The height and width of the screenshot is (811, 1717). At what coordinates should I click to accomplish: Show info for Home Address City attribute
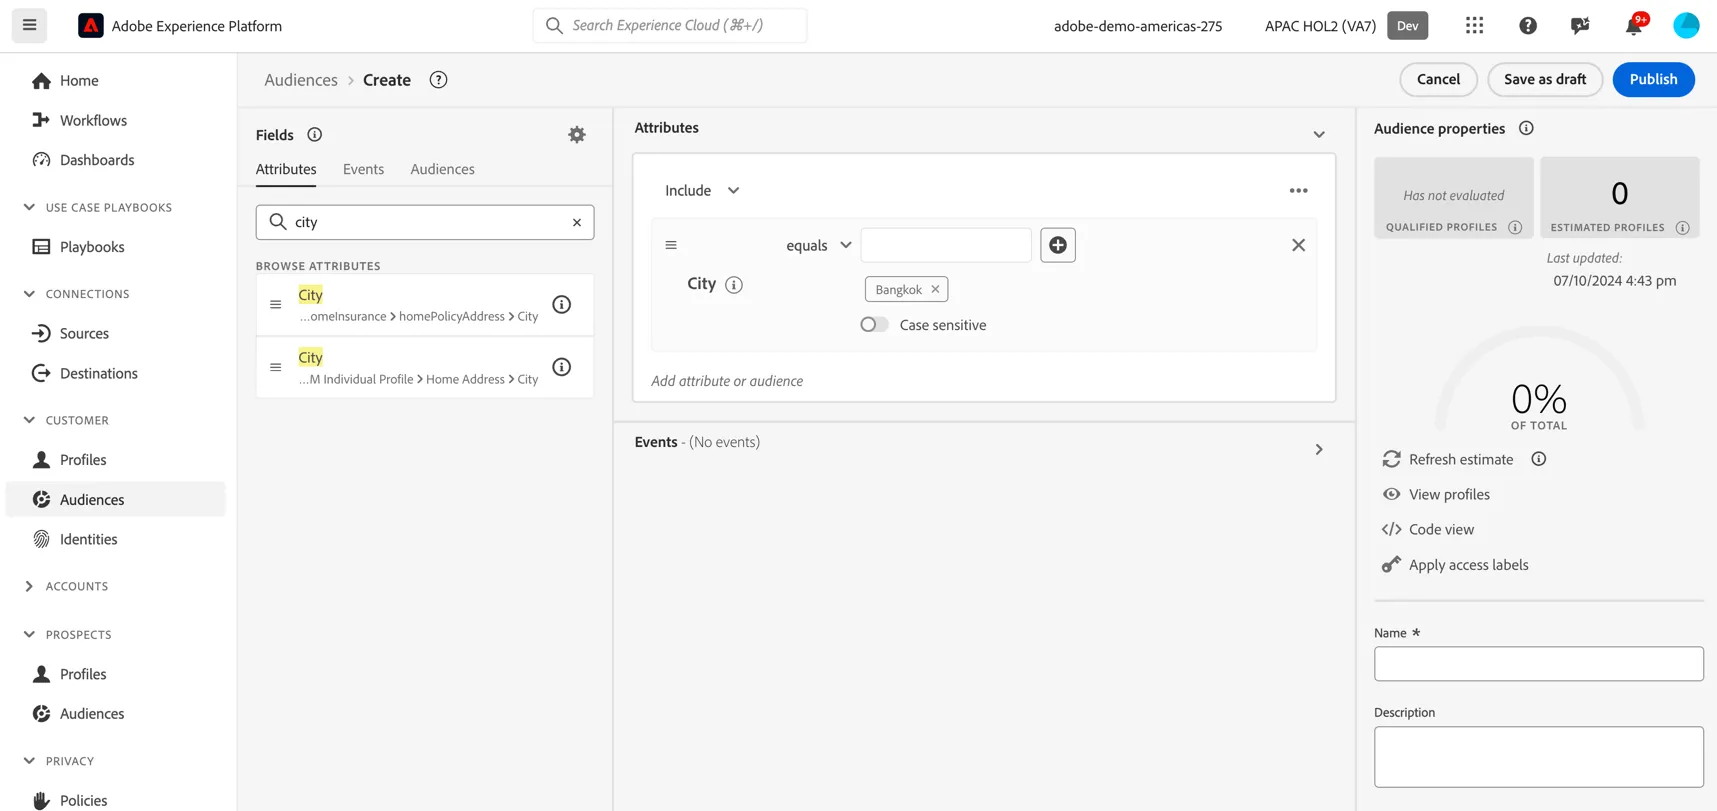(562, 367)
